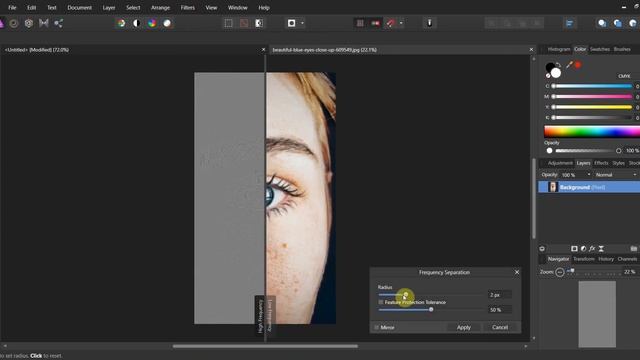Select the black background color circle
The height and width of the screenshot is (360, 640).
pos(549,67)
